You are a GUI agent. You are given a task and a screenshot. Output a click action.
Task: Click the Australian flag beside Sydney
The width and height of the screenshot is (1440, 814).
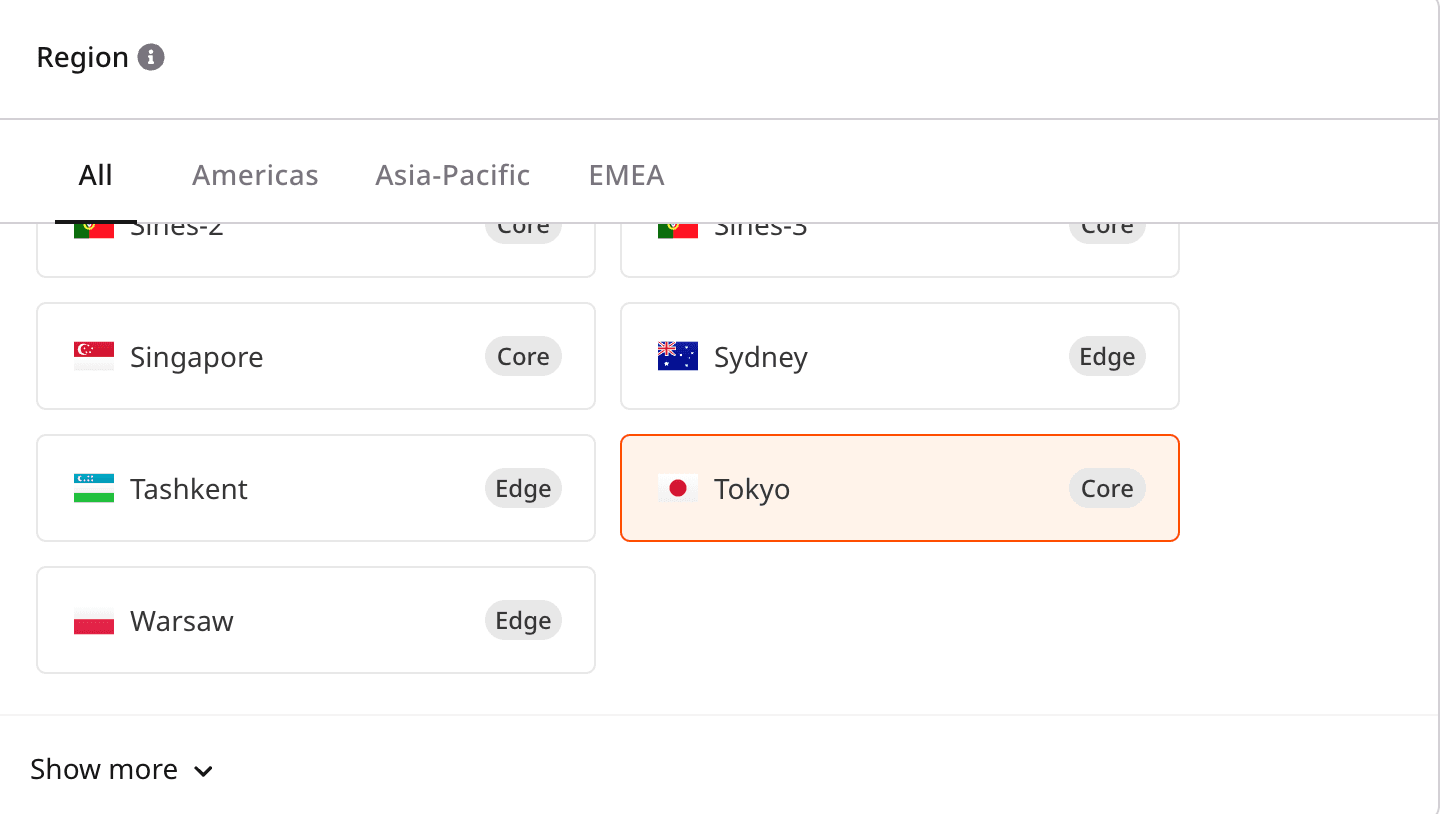pyautogui.click(x=677, y=357)
